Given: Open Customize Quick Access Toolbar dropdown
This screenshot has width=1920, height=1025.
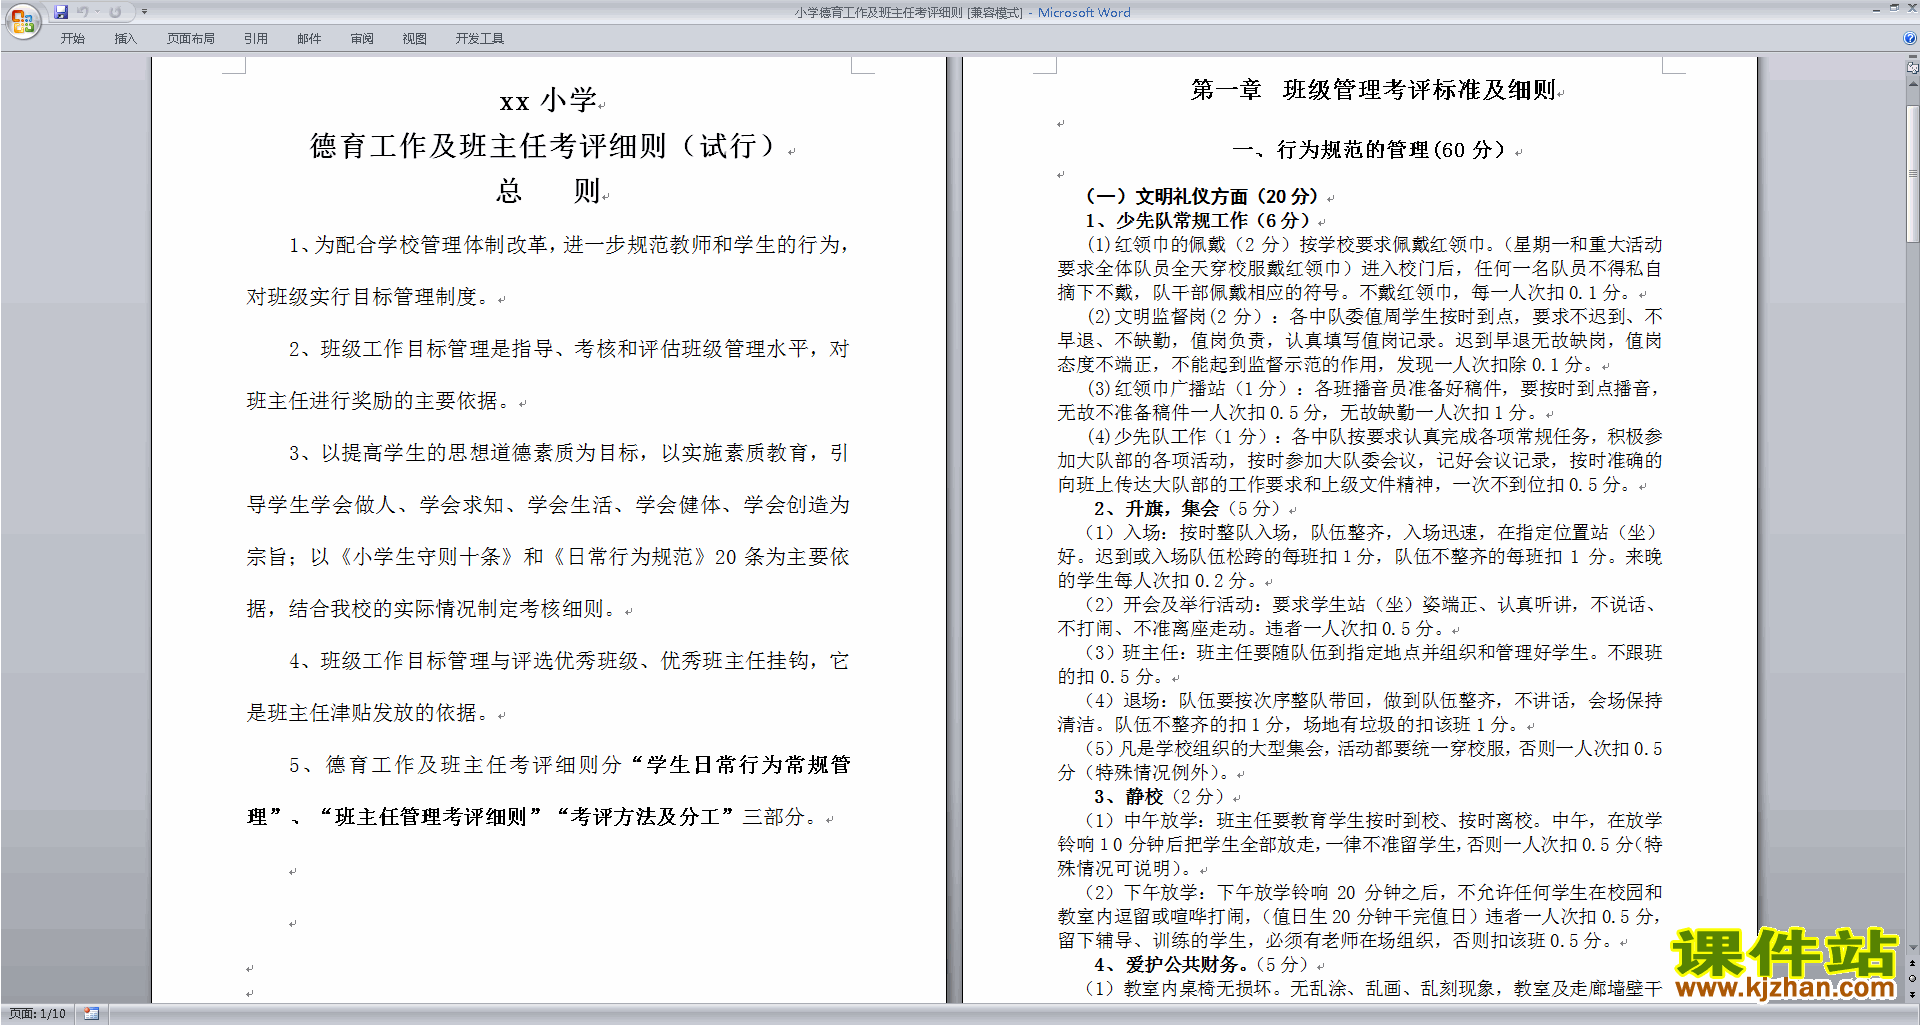Looking at the screenshot, I should tap(144, 12).
